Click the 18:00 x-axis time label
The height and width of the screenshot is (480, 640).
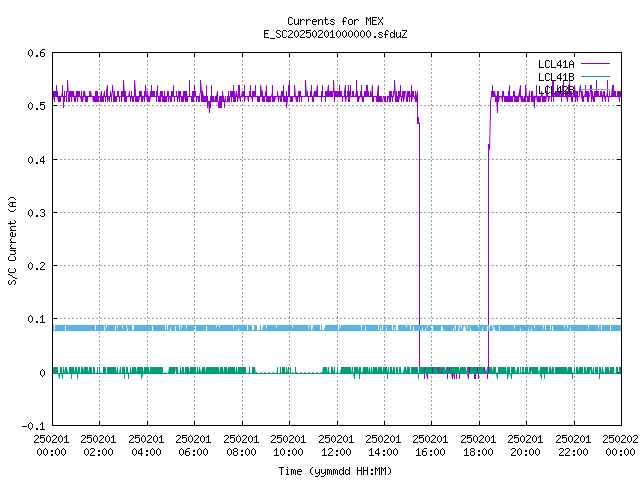click(x=478, y=452)
